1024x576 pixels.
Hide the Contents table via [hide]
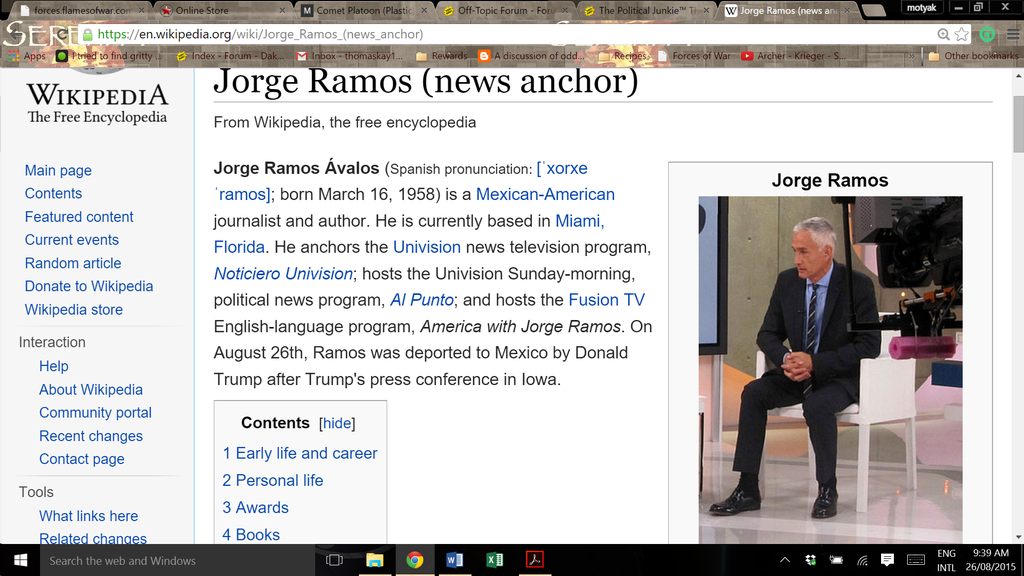337,423
